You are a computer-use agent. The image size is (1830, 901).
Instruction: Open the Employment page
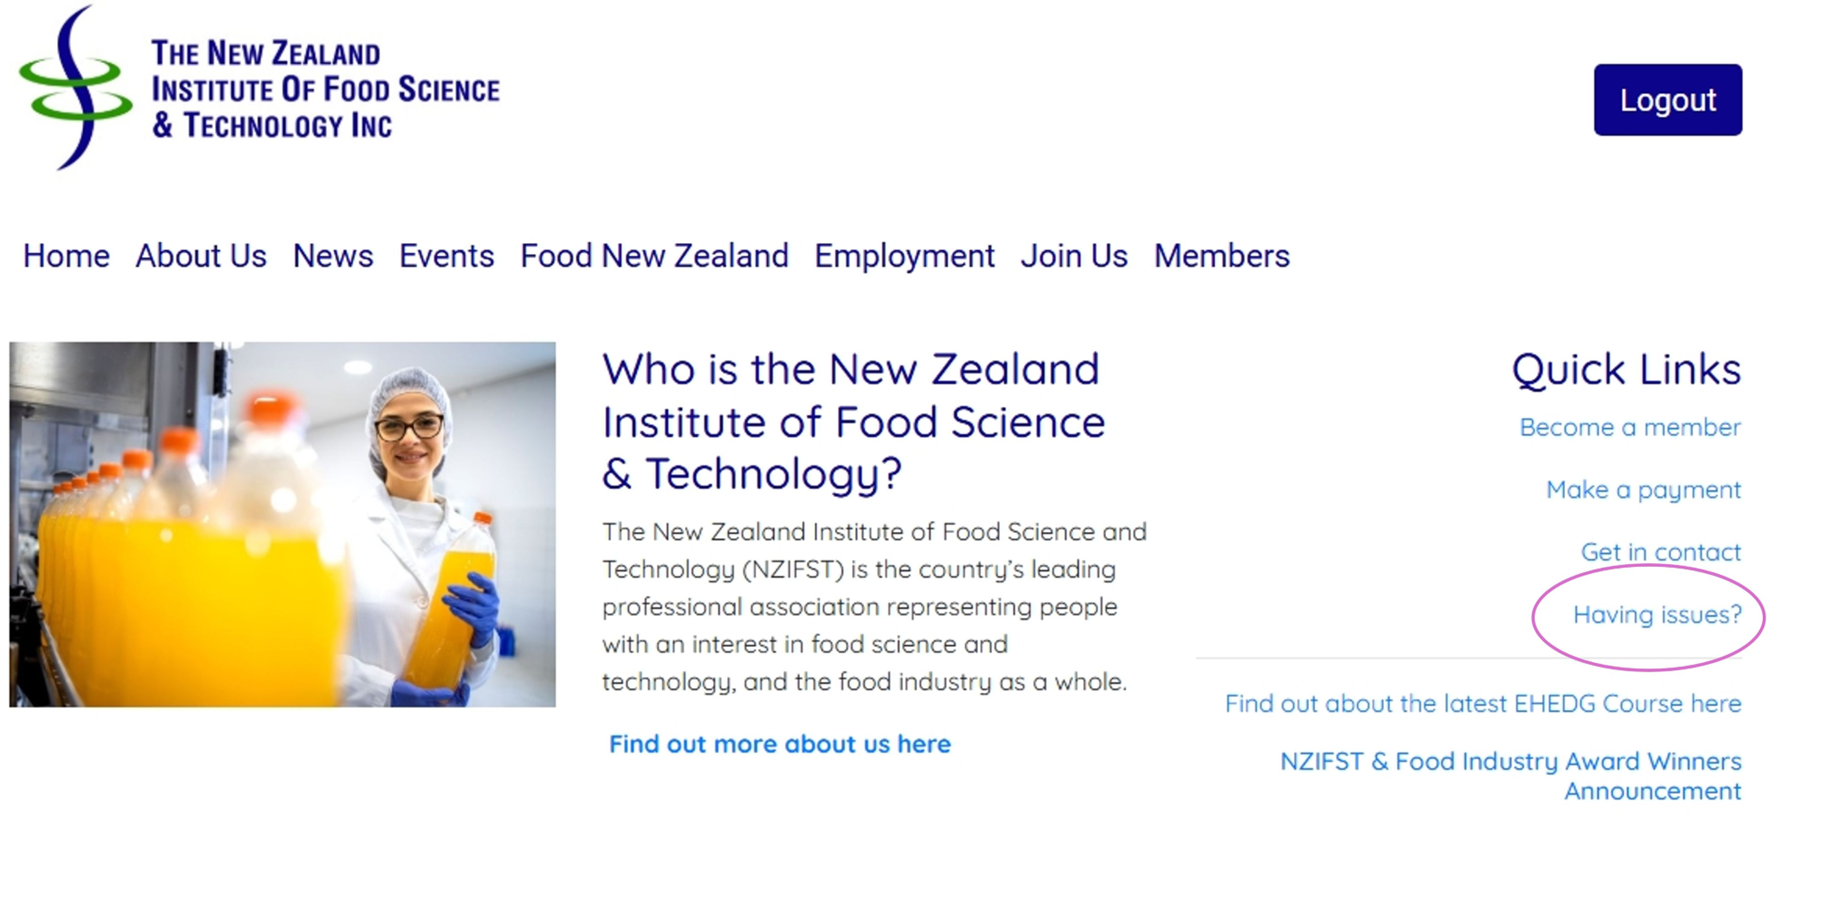coord(904,257)
